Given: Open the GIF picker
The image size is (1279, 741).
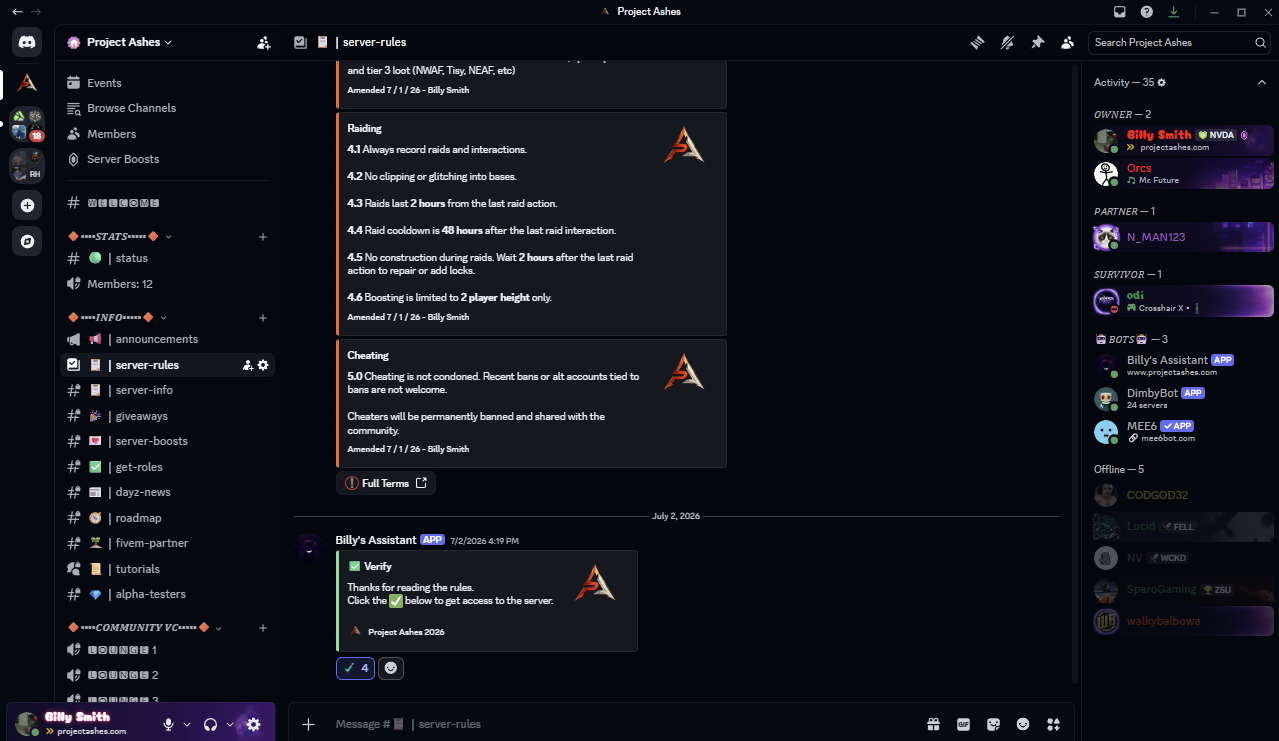Looking at the screenshot, I should coord(963,724).
